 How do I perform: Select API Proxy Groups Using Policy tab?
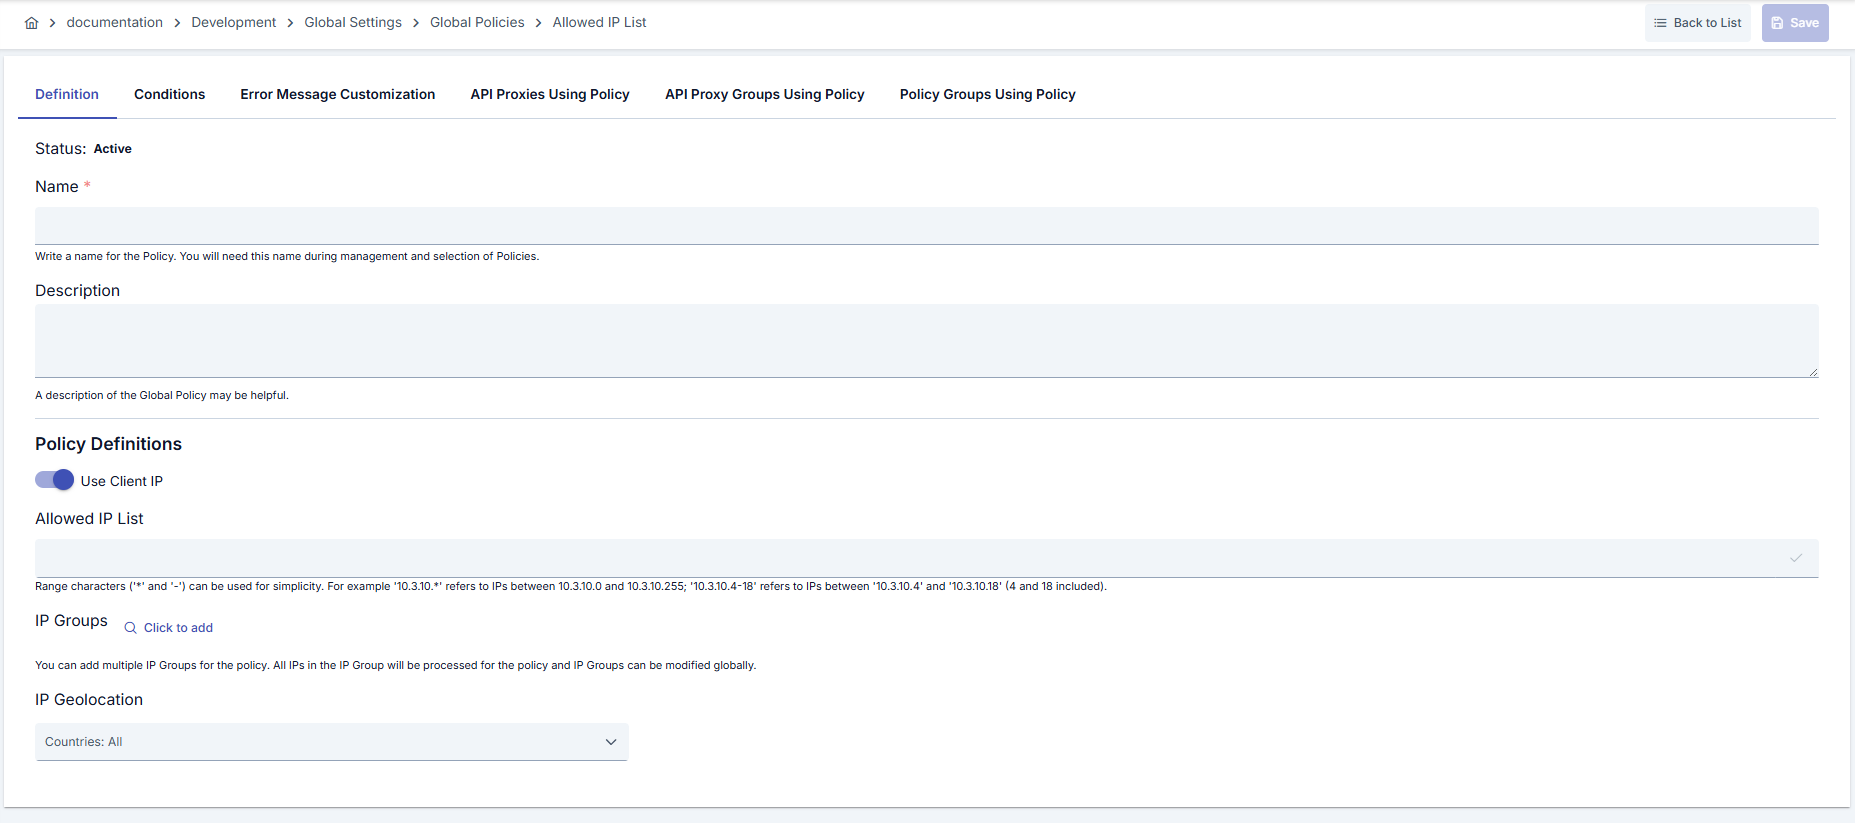[x=764, y=94]
